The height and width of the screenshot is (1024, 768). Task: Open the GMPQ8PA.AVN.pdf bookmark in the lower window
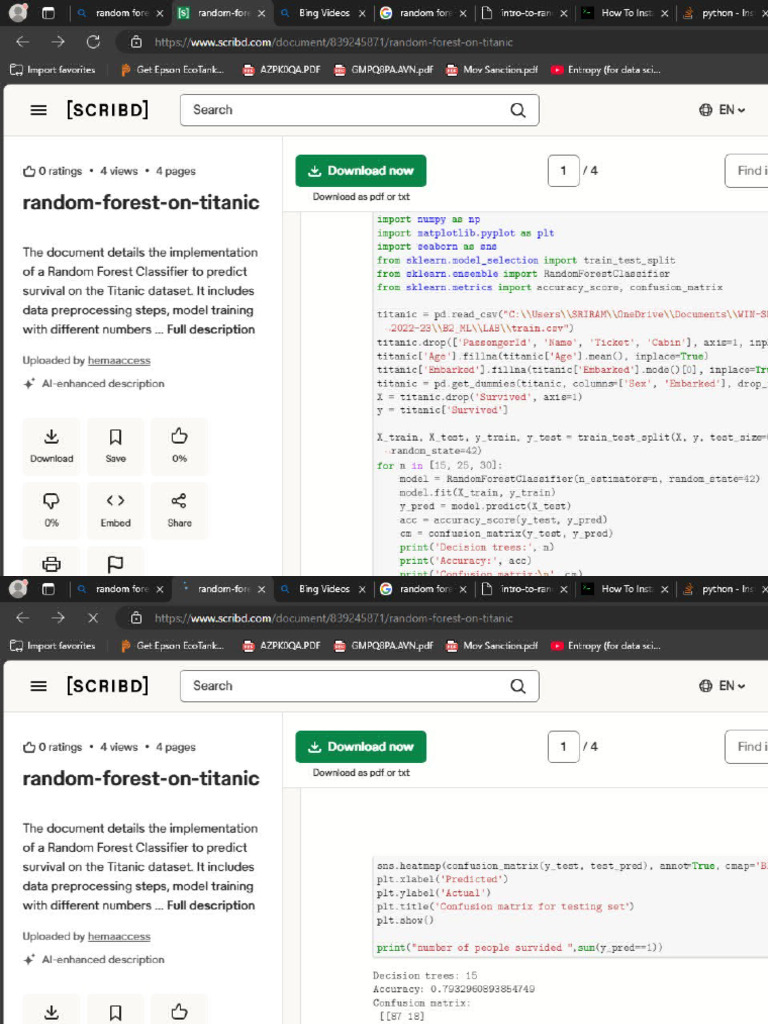point(383,645)
